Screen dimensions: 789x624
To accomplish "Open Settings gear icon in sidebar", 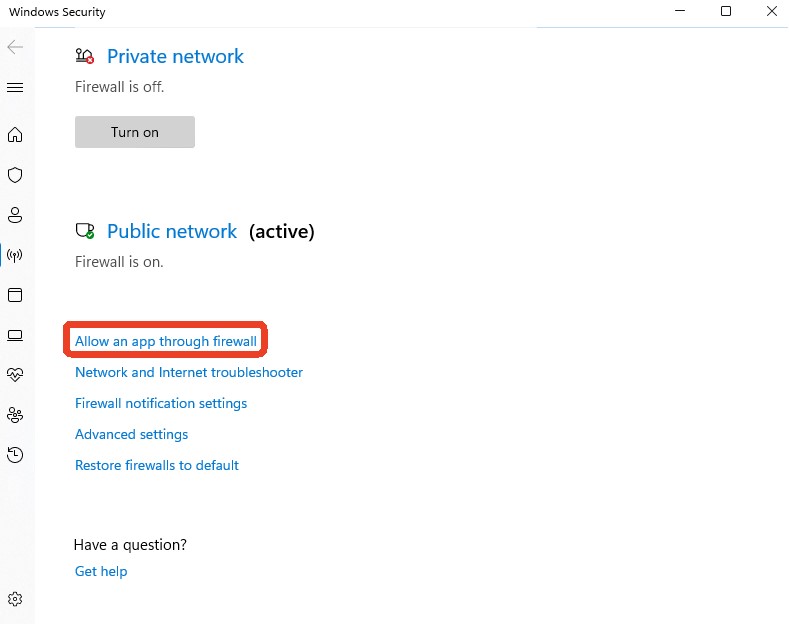I will pos(15,600).
